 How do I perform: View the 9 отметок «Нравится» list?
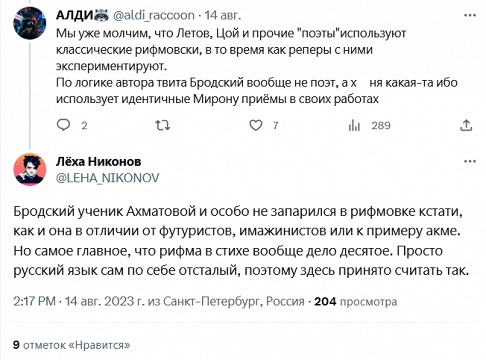[72, 345]
